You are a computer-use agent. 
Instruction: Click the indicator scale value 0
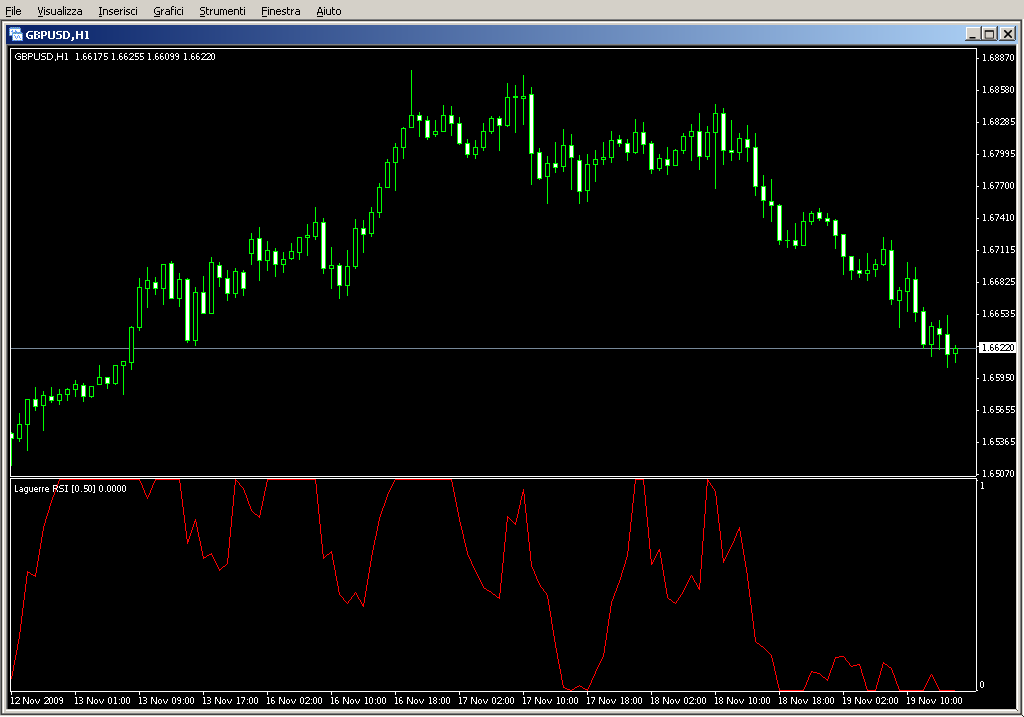[982, 684]
